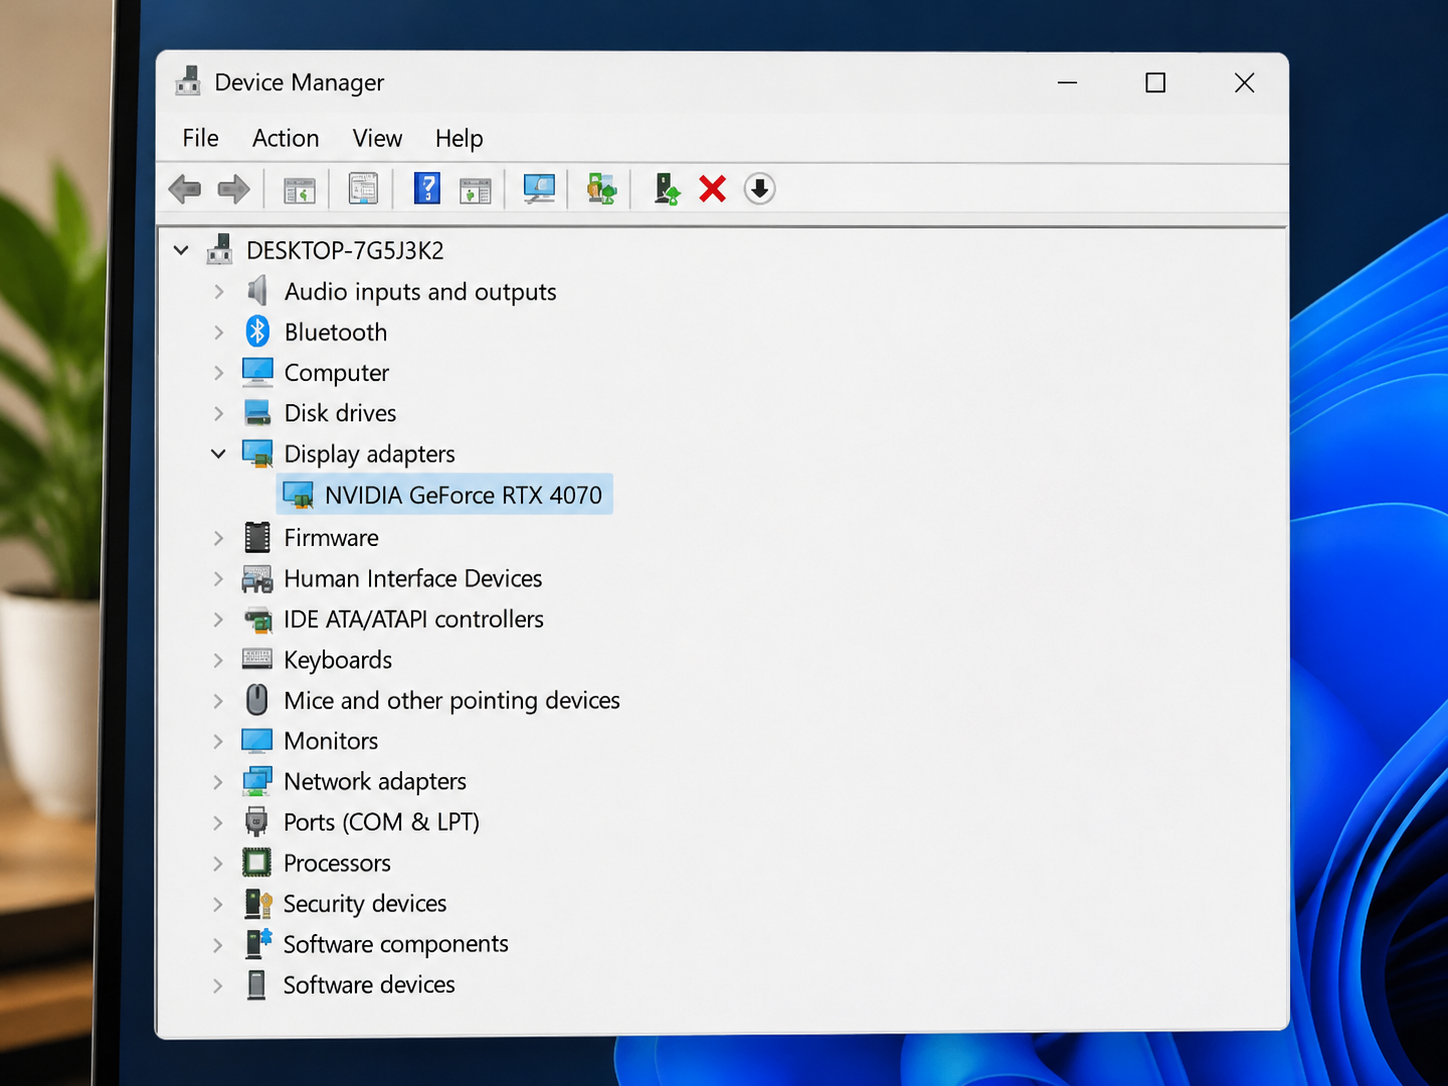Image resolution: width=1448 pixels, height=1086 pixels.
Task: Click the Keyboards category icon
Action: point(257,658)
